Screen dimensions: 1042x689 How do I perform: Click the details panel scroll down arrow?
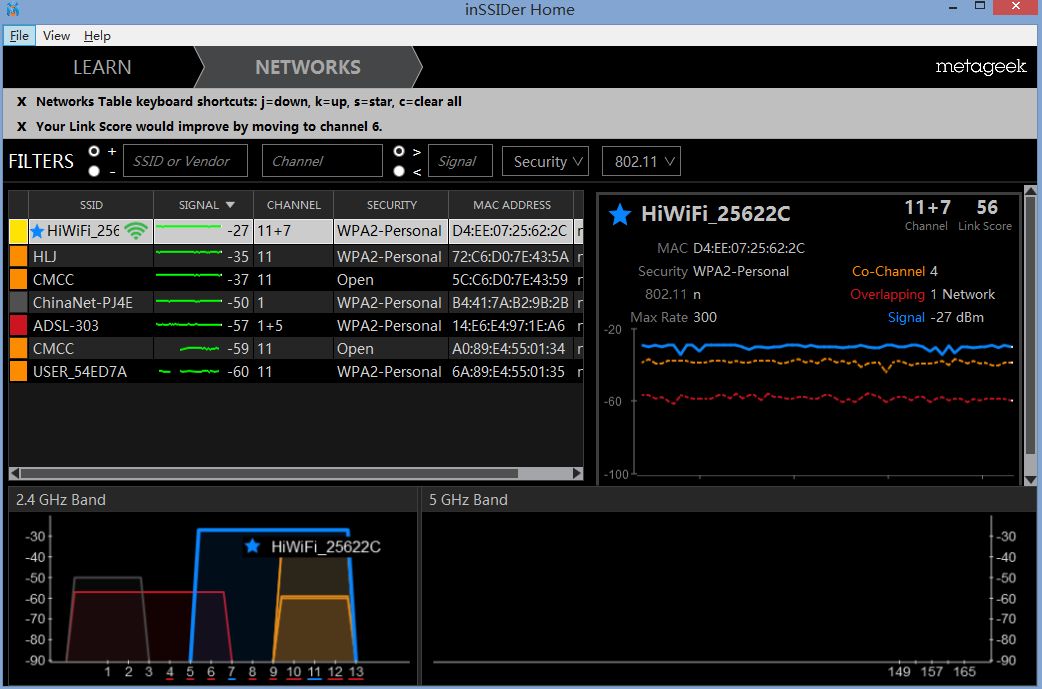(1030, 480)
